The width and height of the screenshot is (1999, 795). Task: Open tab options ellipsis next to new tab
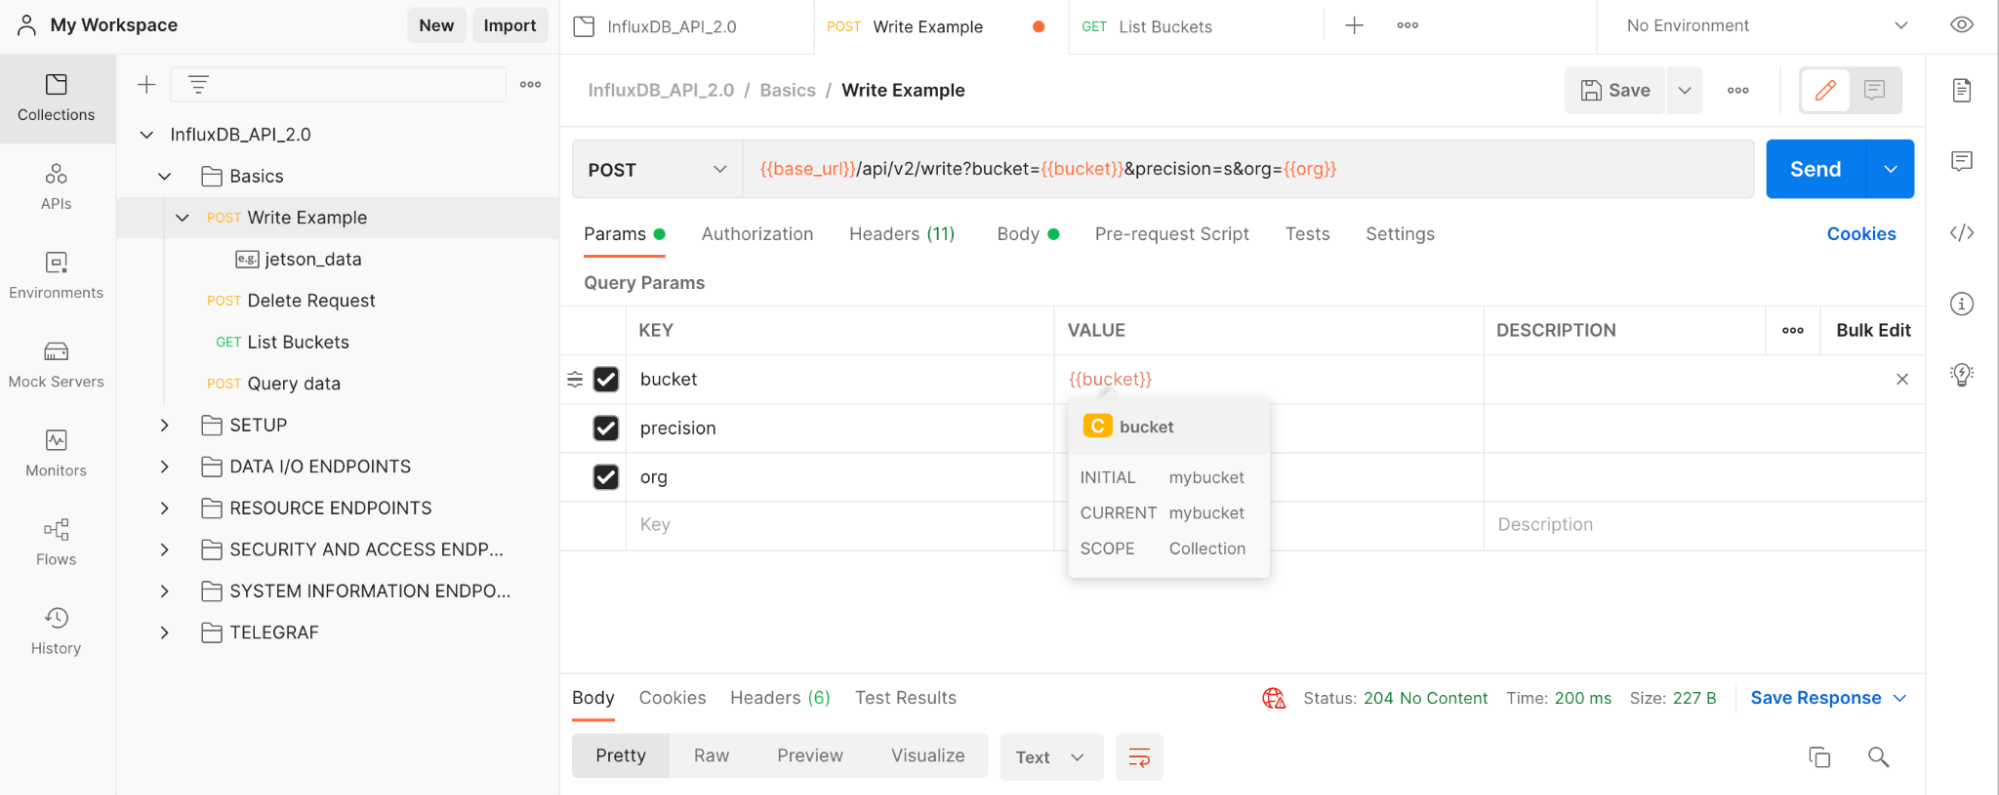tap(1408, 26)
